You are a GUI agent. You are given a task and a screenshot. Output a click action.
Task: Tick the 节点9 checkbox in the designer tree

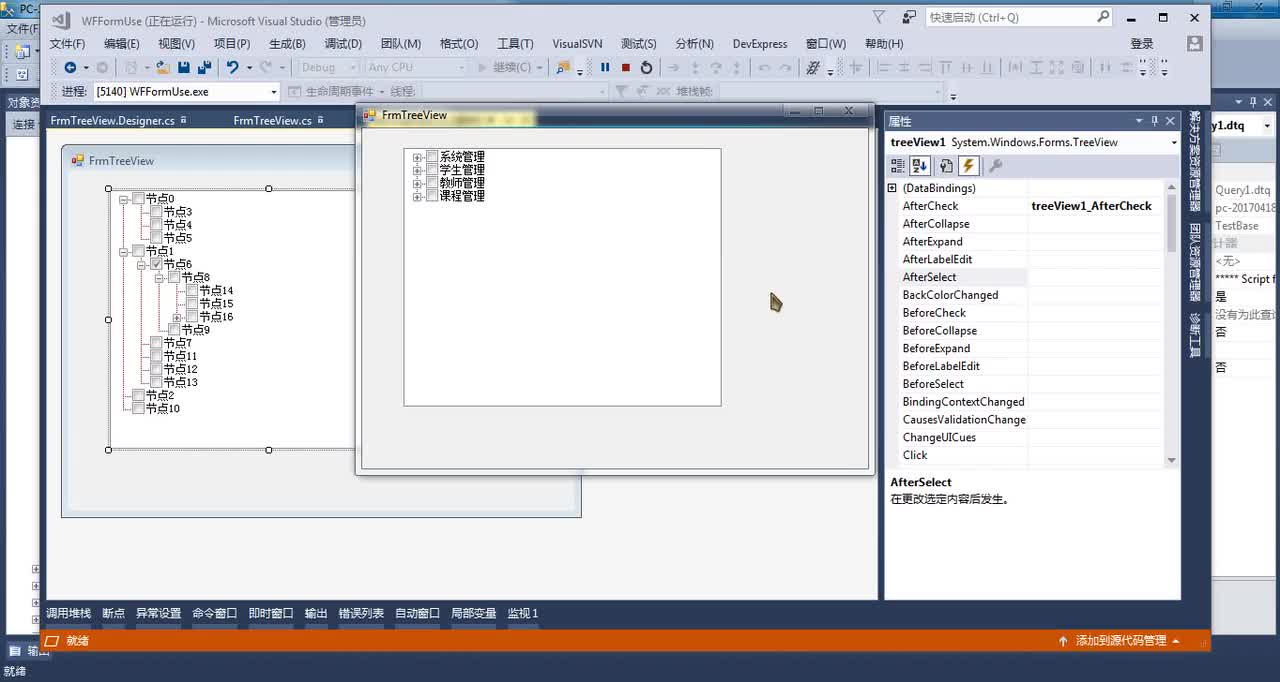point(174,330)
